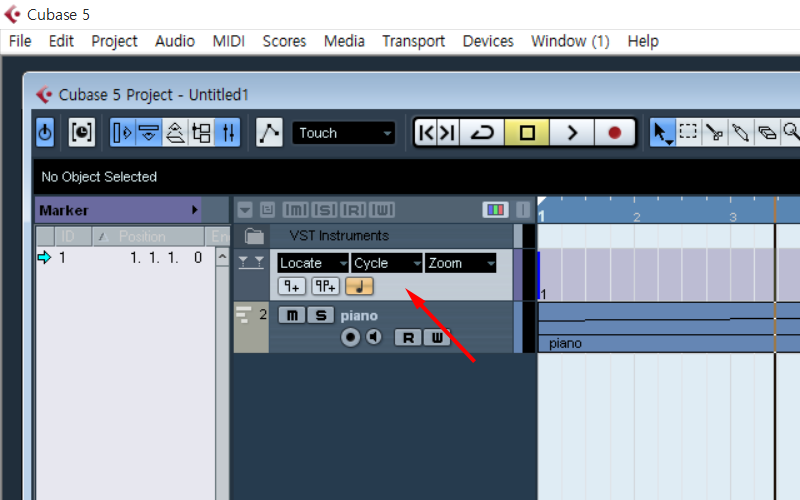Select the Split scissors tool
The image size is (800, 500).
coord(714,133)
